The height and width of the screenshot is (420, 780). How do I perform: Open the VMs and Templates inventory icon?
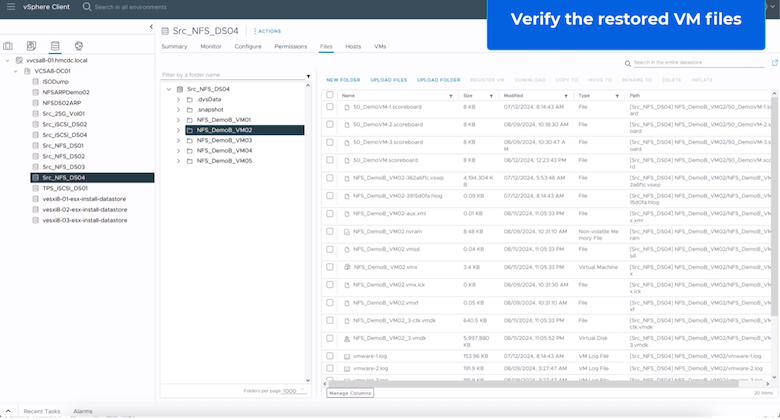32,46
